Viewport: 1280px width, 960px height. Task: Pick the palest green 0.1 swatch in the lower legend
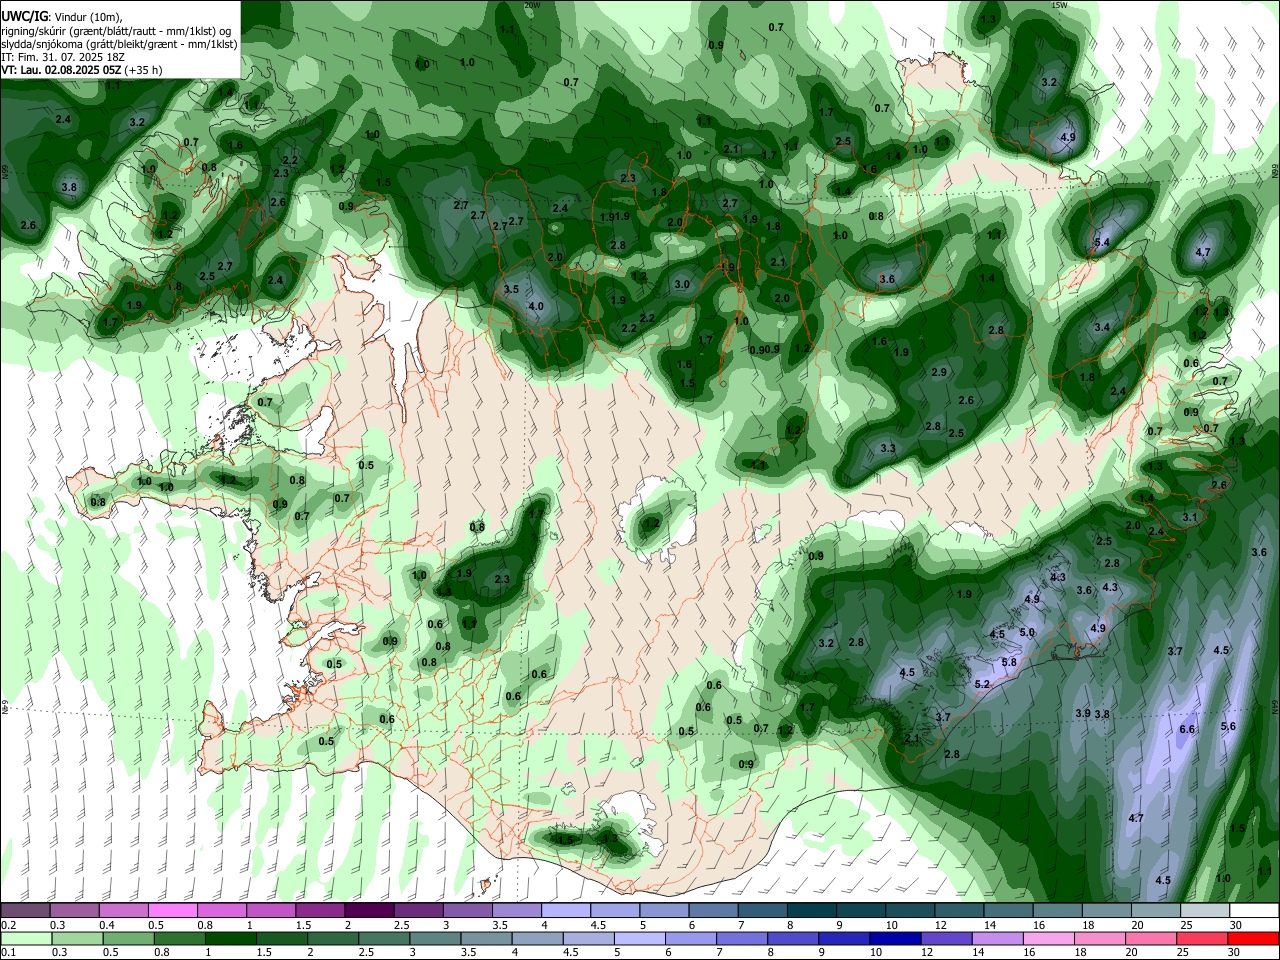25,938
